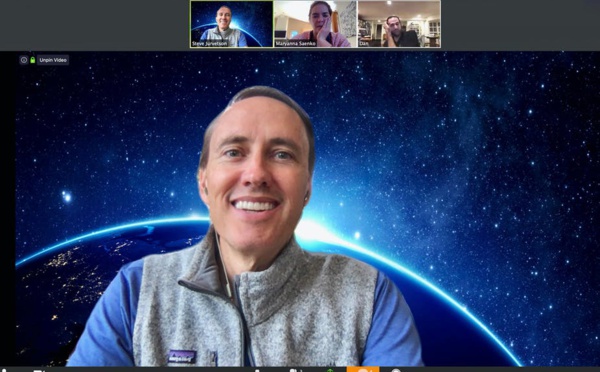The image size is (600, 372).
Task: Select Dan's video thumbnail
Action: [x=399, y=24]
